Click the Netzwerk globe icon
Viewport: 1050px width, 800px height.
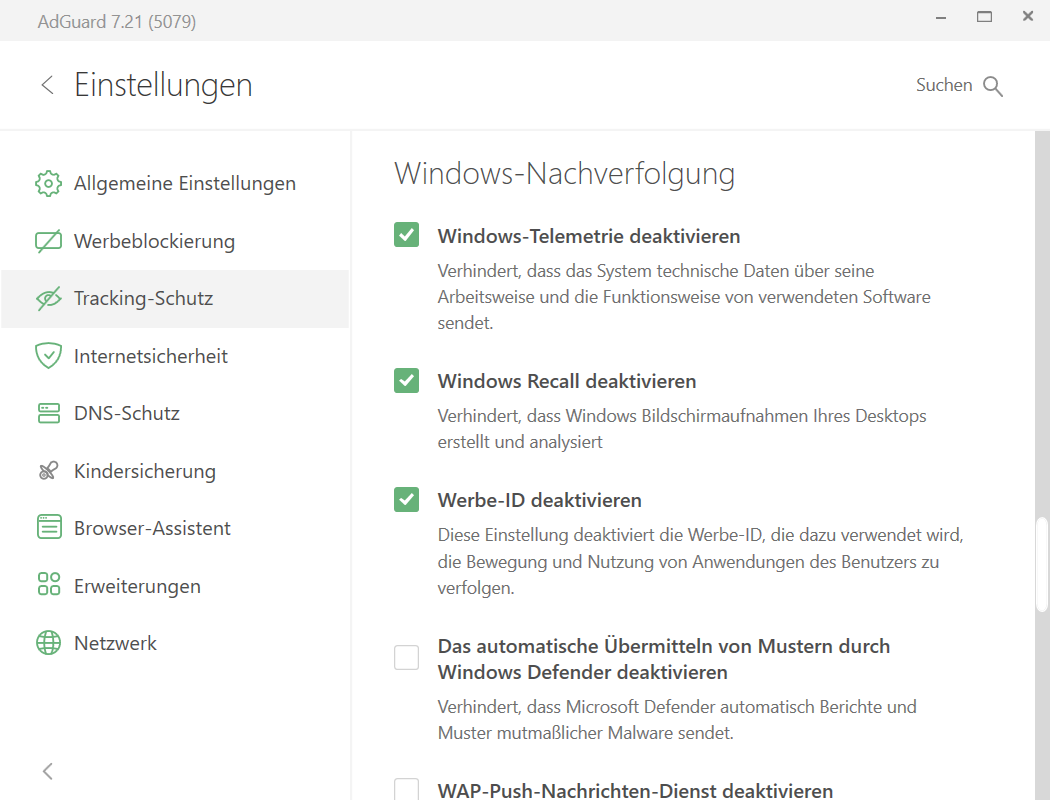coord(48,643)
